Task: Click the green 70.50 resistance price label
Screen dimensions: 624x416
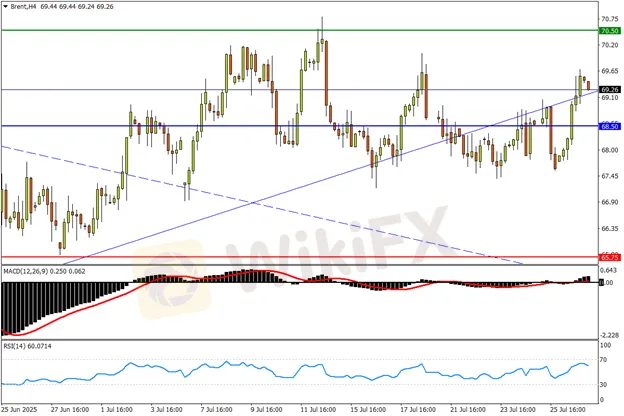Action: pyautogui.click(x=610, y=31)
